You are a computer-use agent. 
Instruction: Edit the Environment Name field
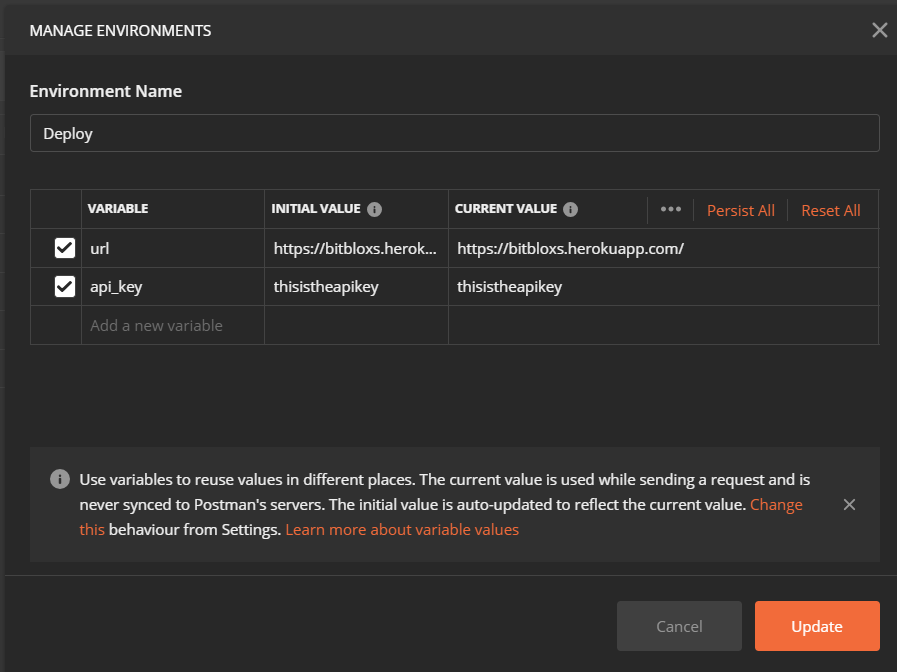coord(454,133)
